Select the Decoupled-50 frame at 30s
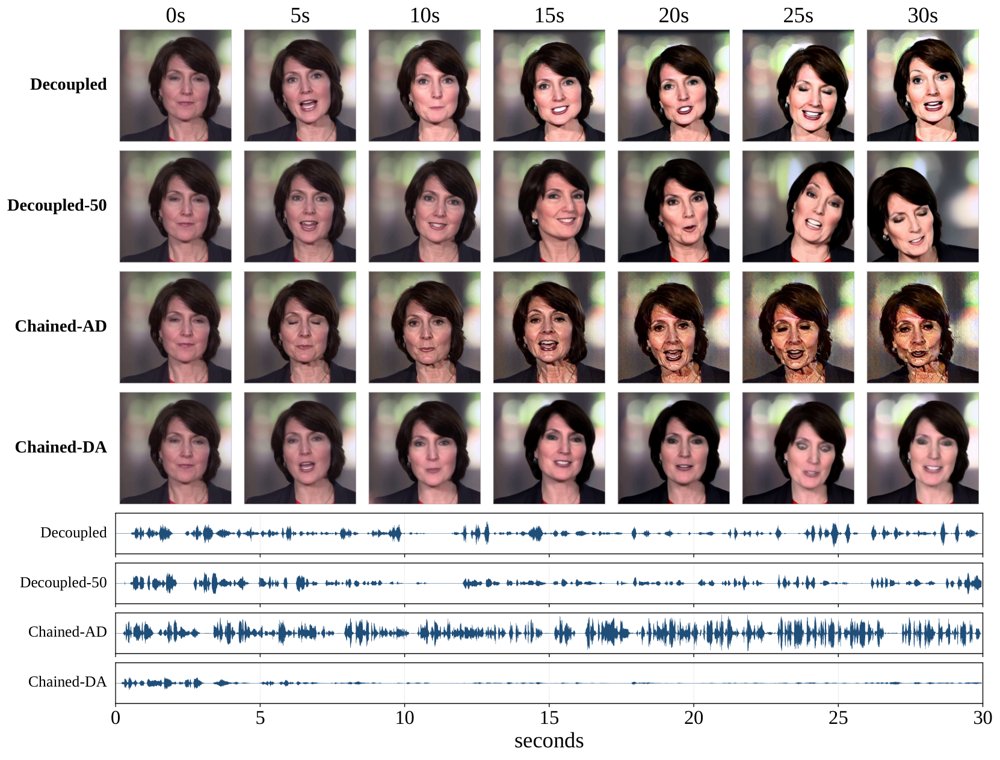This screenshot has width=1000, height=760. (x=922, y=207)
